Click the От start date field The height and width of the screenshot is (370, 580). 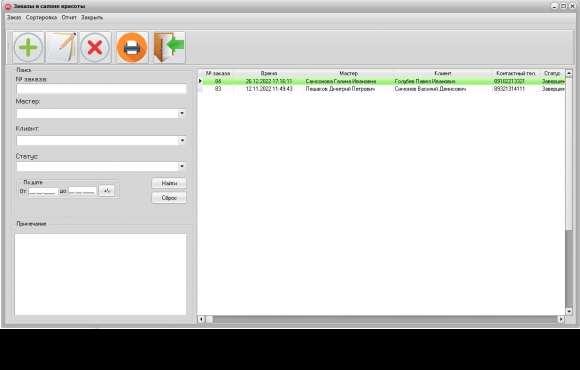[43, 191]
